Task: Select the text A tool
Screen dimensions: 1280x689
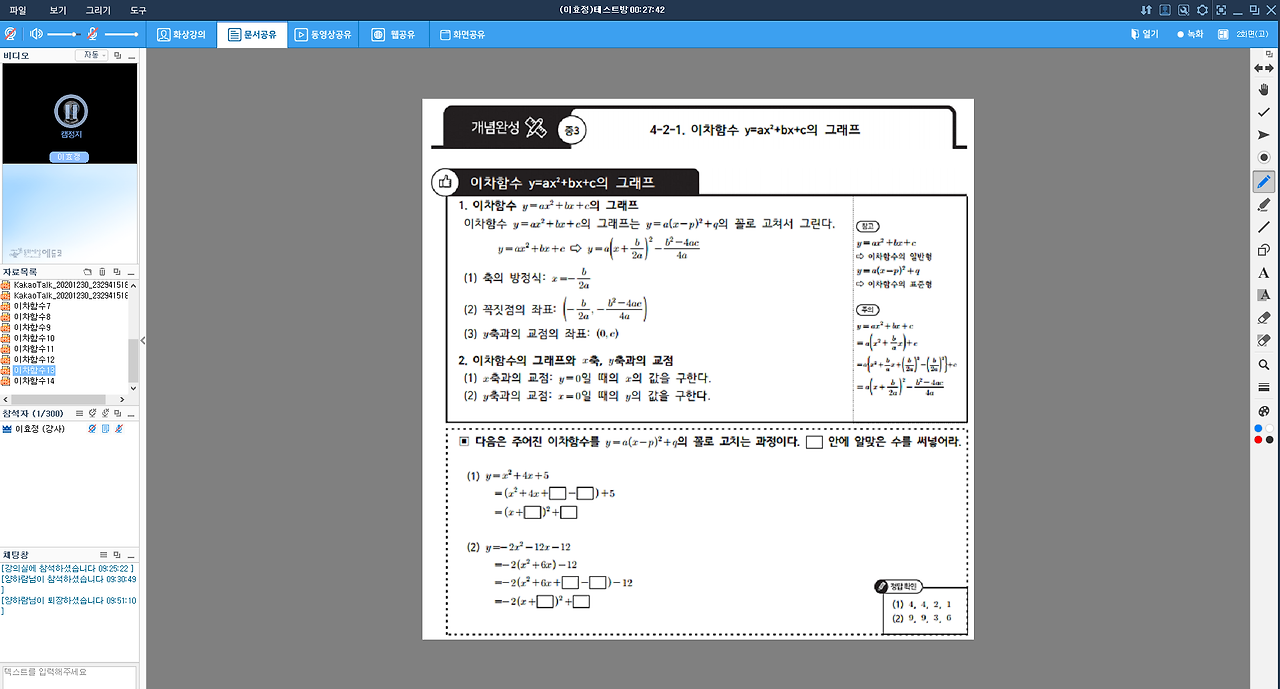Action: (x=1264, y=273)
